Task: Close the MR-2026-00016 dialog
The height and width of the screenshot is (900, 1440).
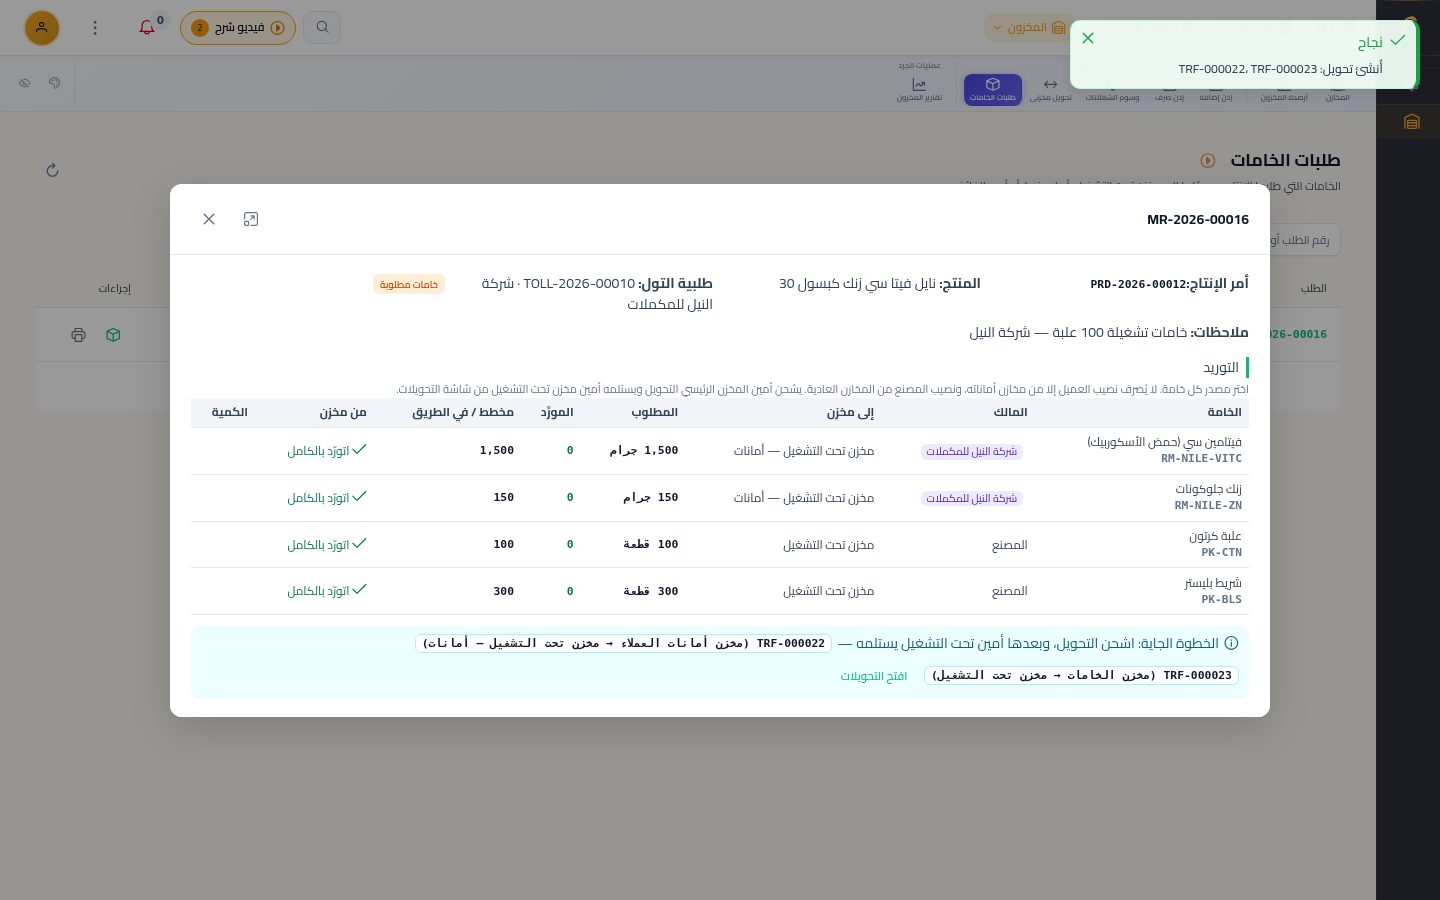Action: click(209, 219)
